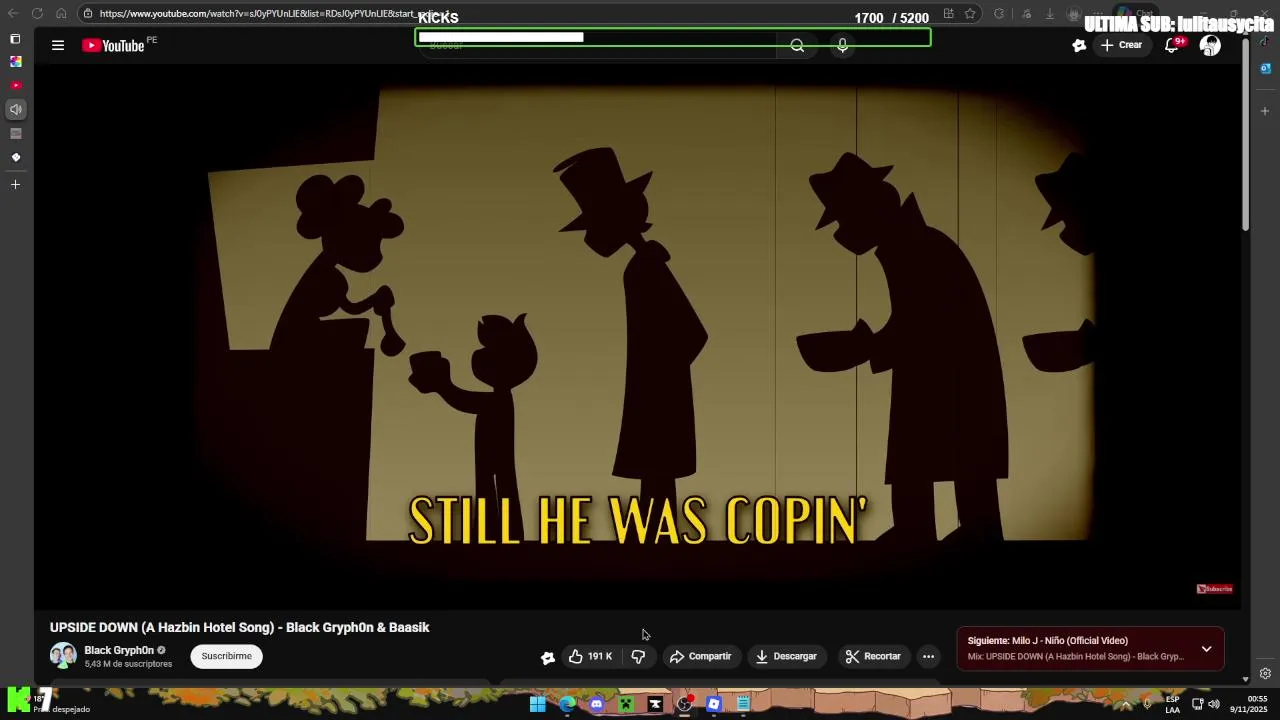Like the video with 191 K thumbs-up

coord(590,656)
